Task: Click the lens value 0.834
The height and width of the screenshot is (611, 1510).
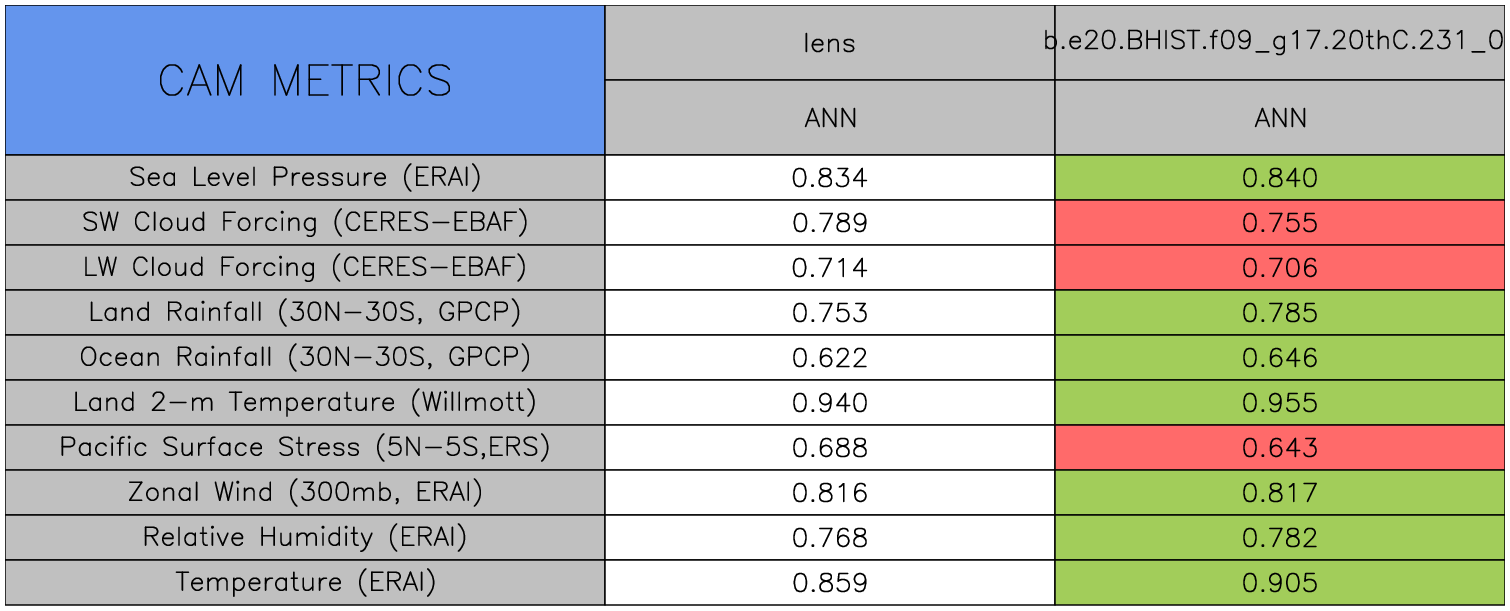Action: (830, 178)
